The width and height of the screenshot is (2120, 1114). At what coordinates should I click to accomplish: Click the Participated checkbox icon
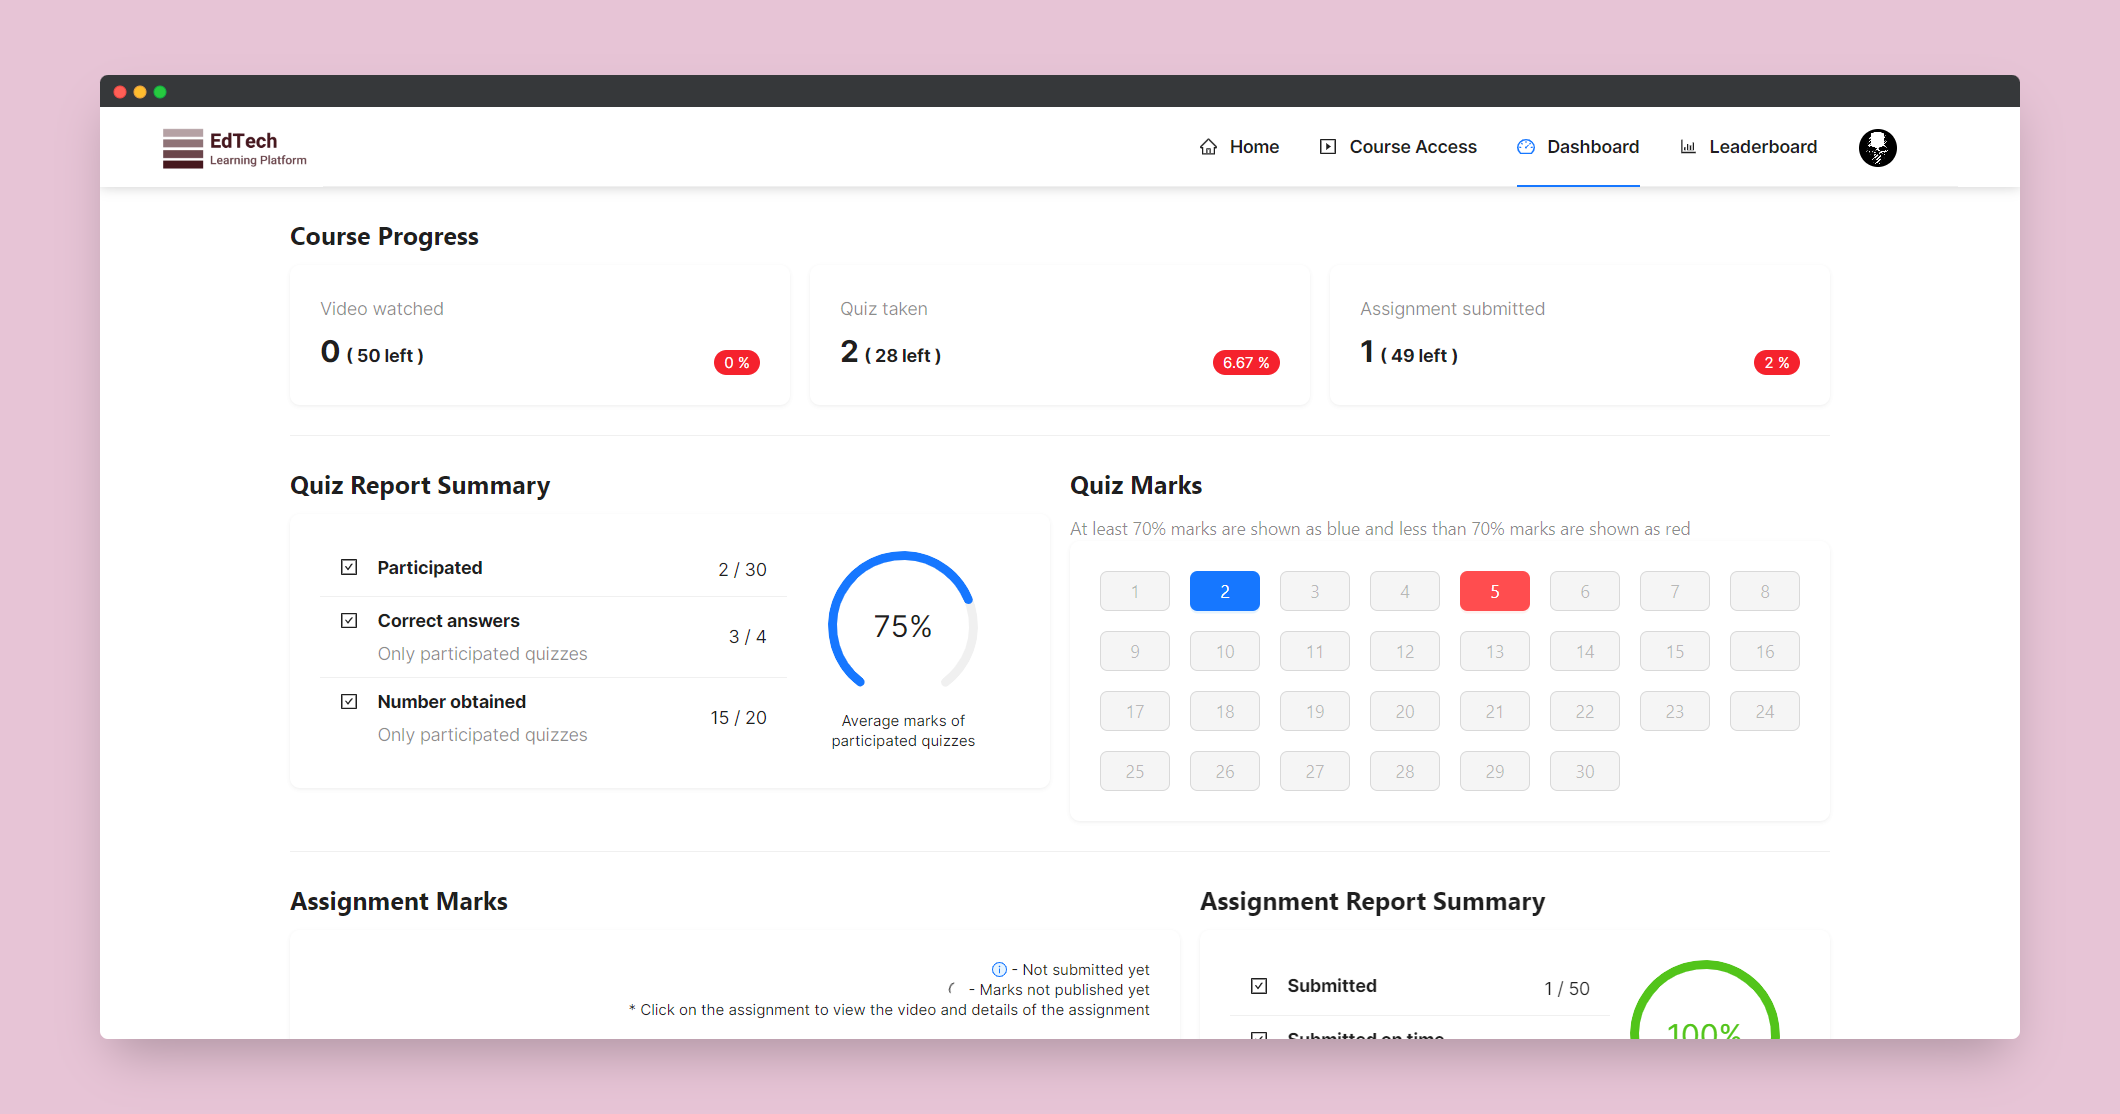[349, 567]
